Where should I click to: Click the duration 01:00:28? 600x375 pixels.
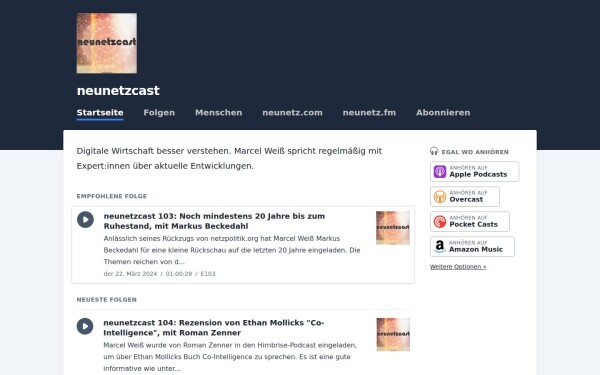pos(179,274)
